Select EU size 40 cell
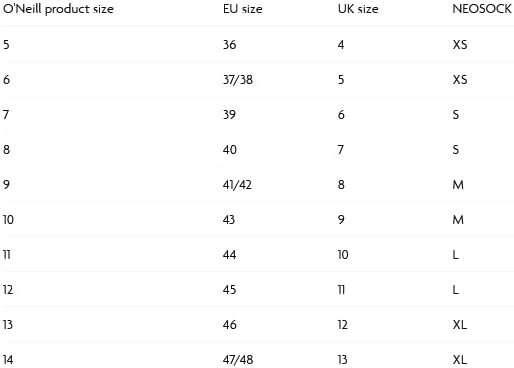The width and height of the screenshot is (514, 368). [230, 150]
